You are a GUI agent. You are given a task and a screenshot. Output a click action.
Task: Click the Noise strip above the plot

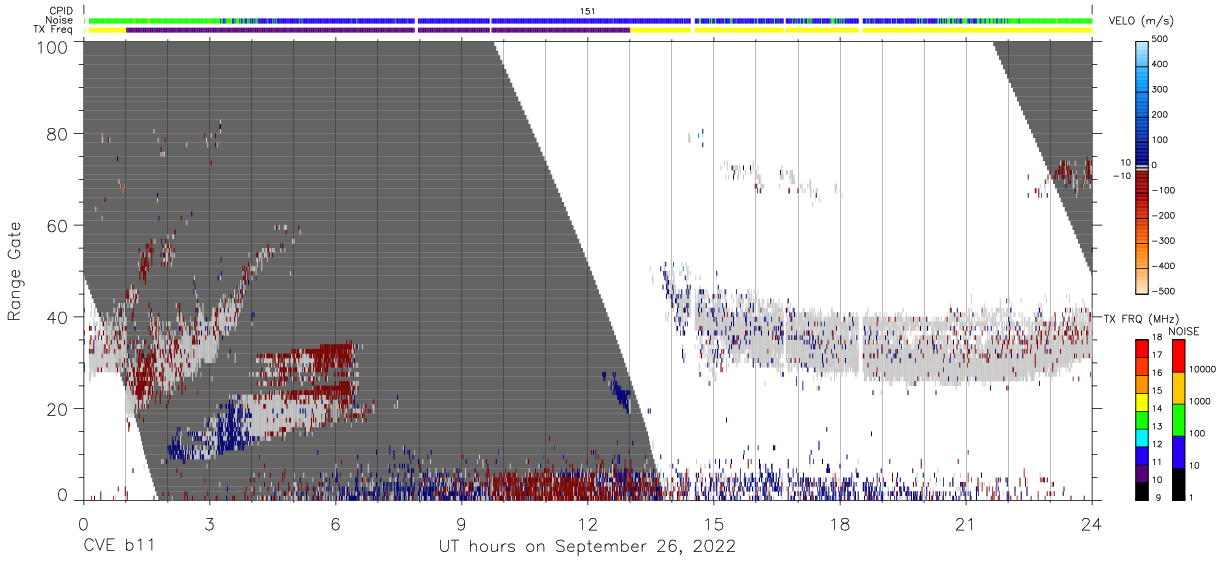[588, 20]
